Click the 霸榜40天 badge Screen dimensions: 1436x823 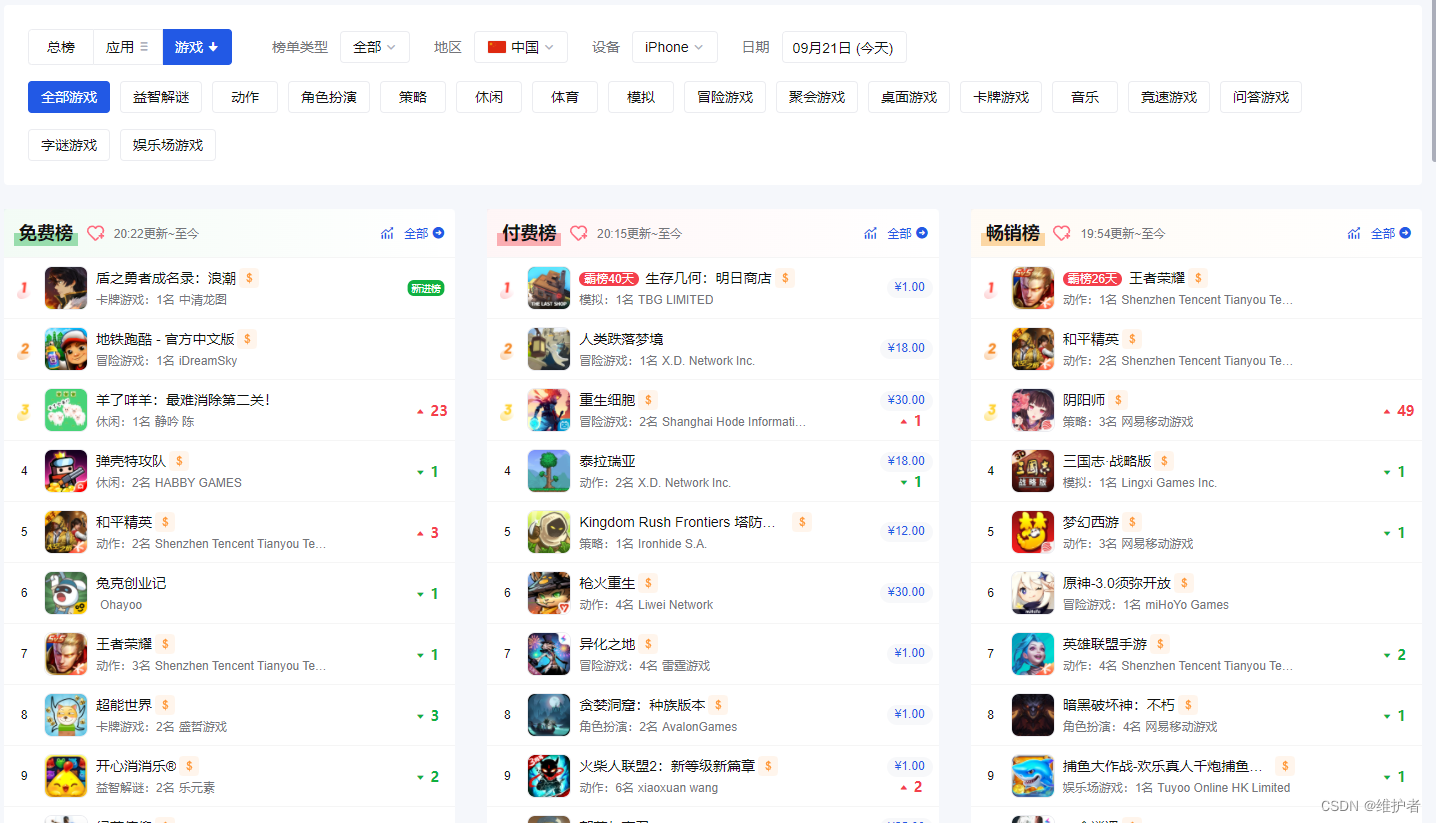(x=609, y=279)
